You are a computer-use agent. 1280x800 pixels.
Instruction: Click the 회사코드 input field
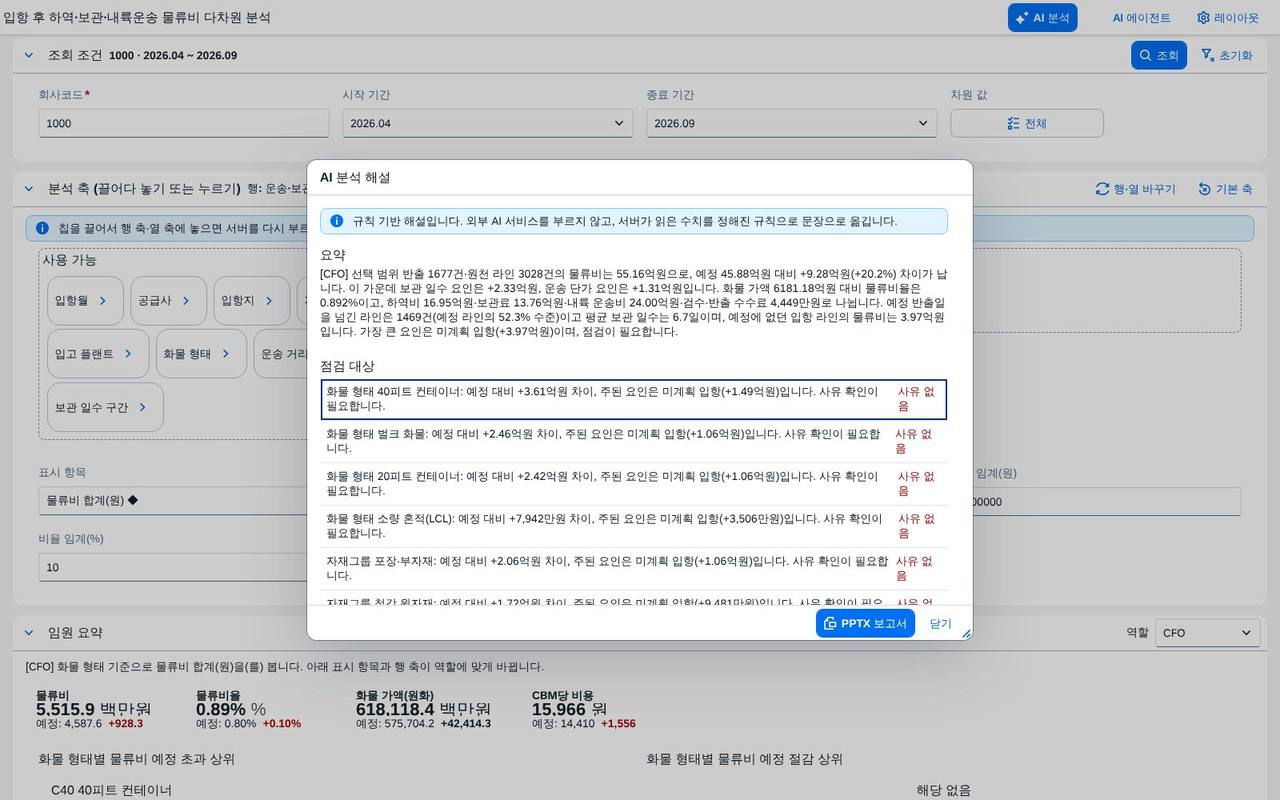coord(184,123)
